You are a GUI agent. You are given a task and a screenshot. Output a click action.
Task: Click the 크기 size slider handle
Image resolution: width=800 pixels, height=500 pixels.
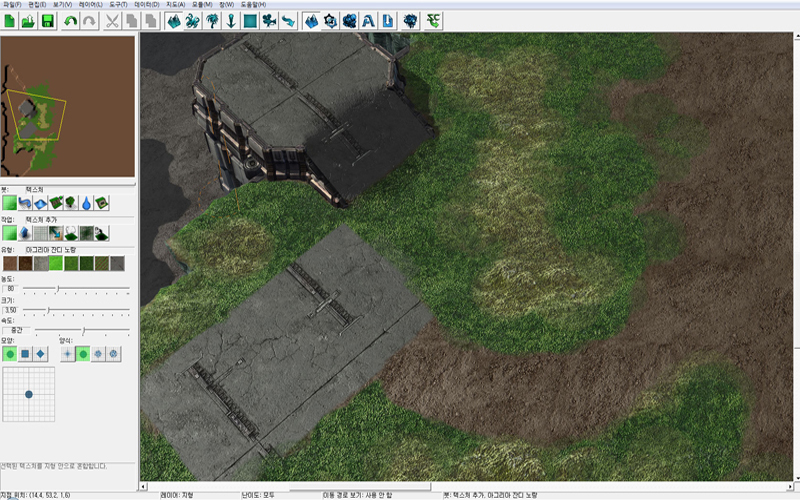(x=48, y=310)
